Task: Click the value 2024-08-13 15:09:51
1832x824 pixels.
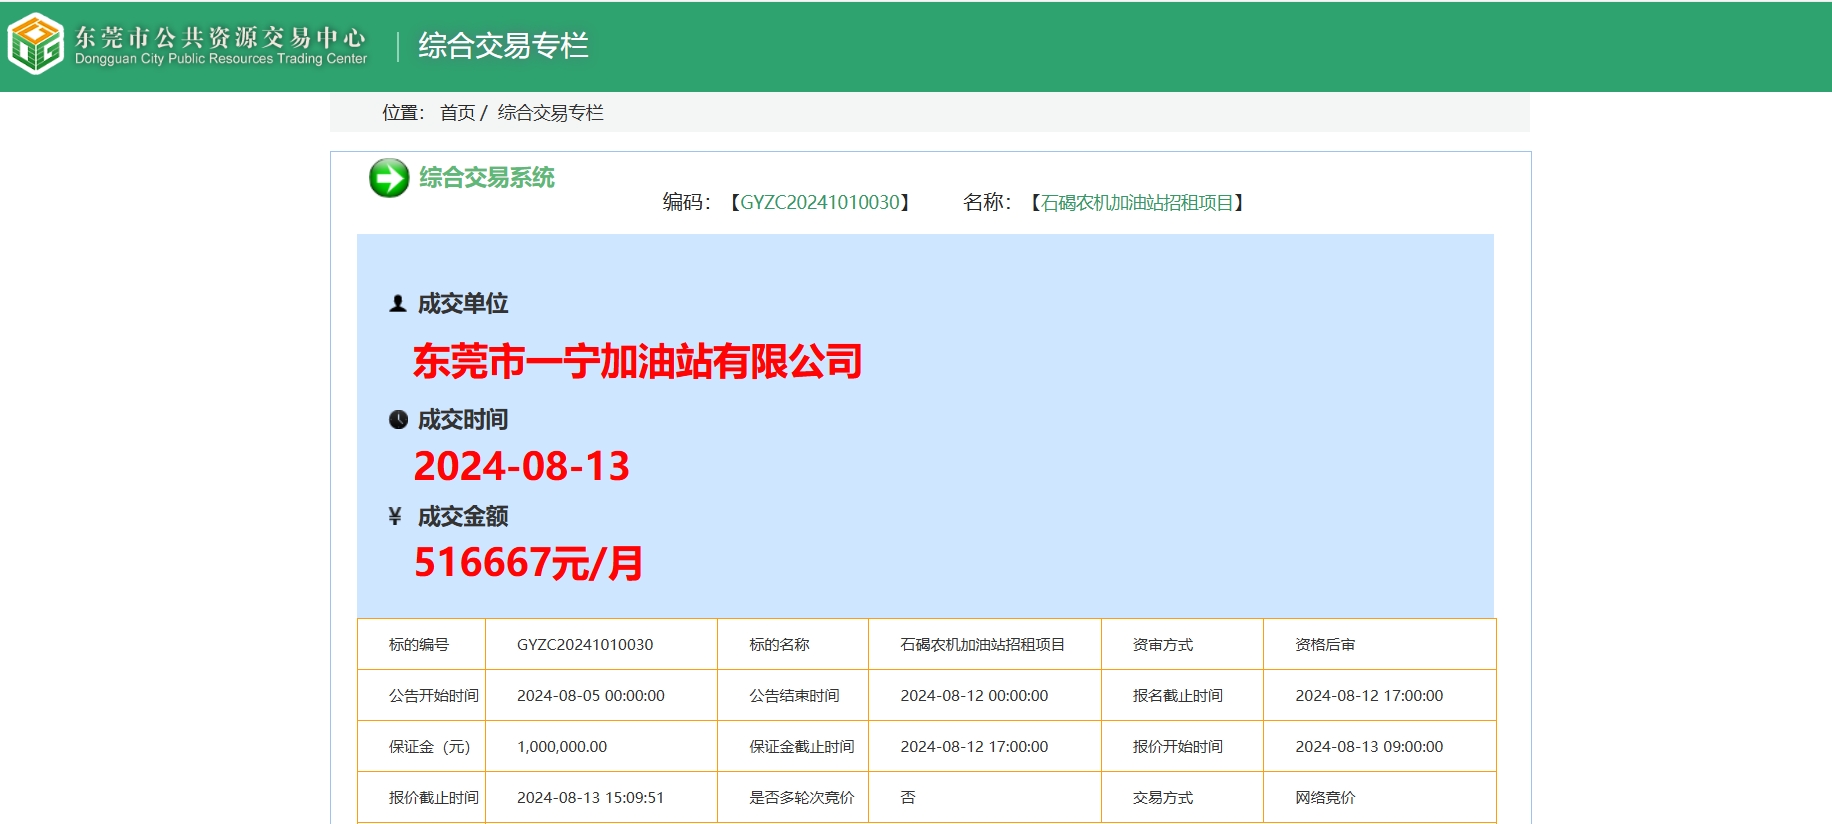Action: 591,798
